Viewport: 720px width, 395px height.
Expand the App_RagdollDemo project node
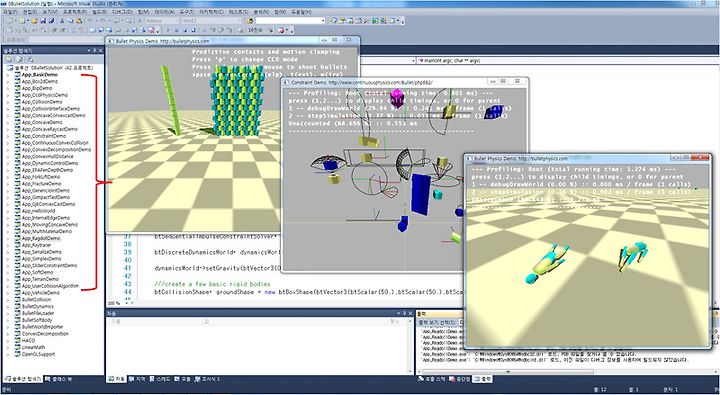(7, 239)
